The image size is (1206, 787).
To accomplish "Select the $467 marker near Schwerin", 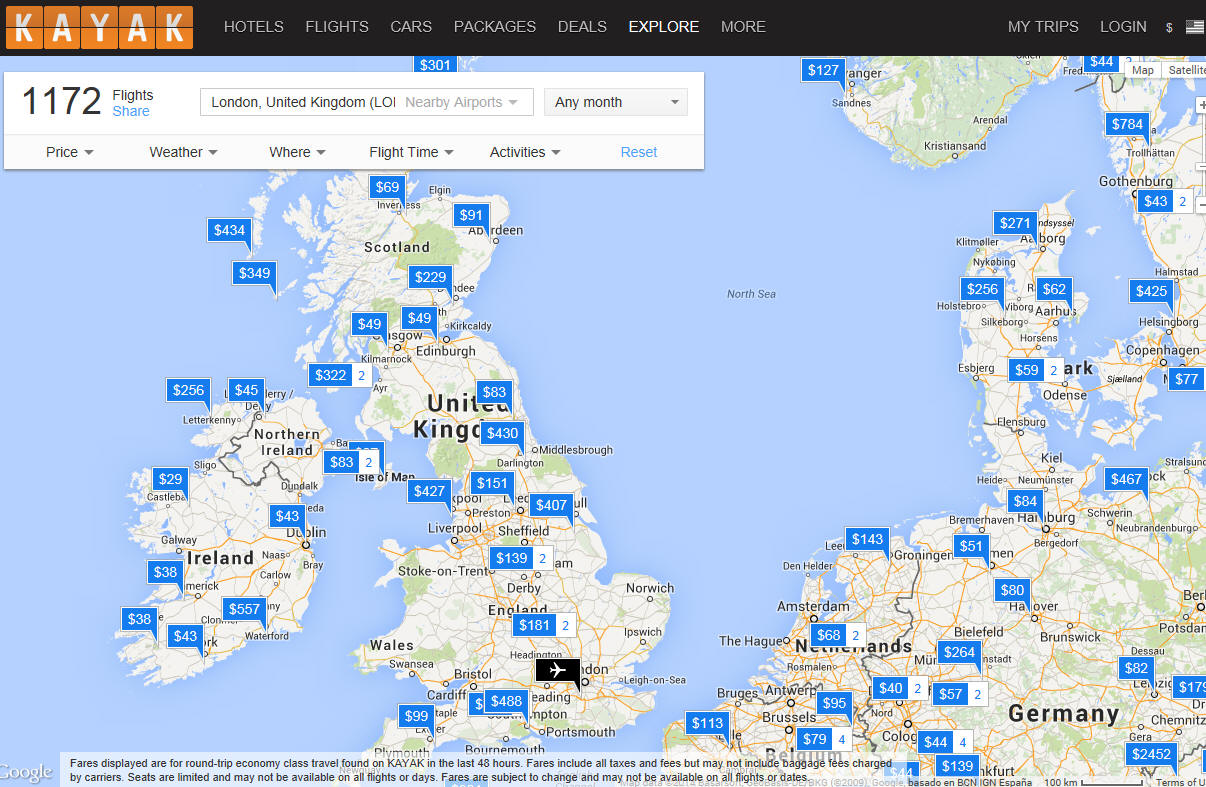I will [1126, 479].
